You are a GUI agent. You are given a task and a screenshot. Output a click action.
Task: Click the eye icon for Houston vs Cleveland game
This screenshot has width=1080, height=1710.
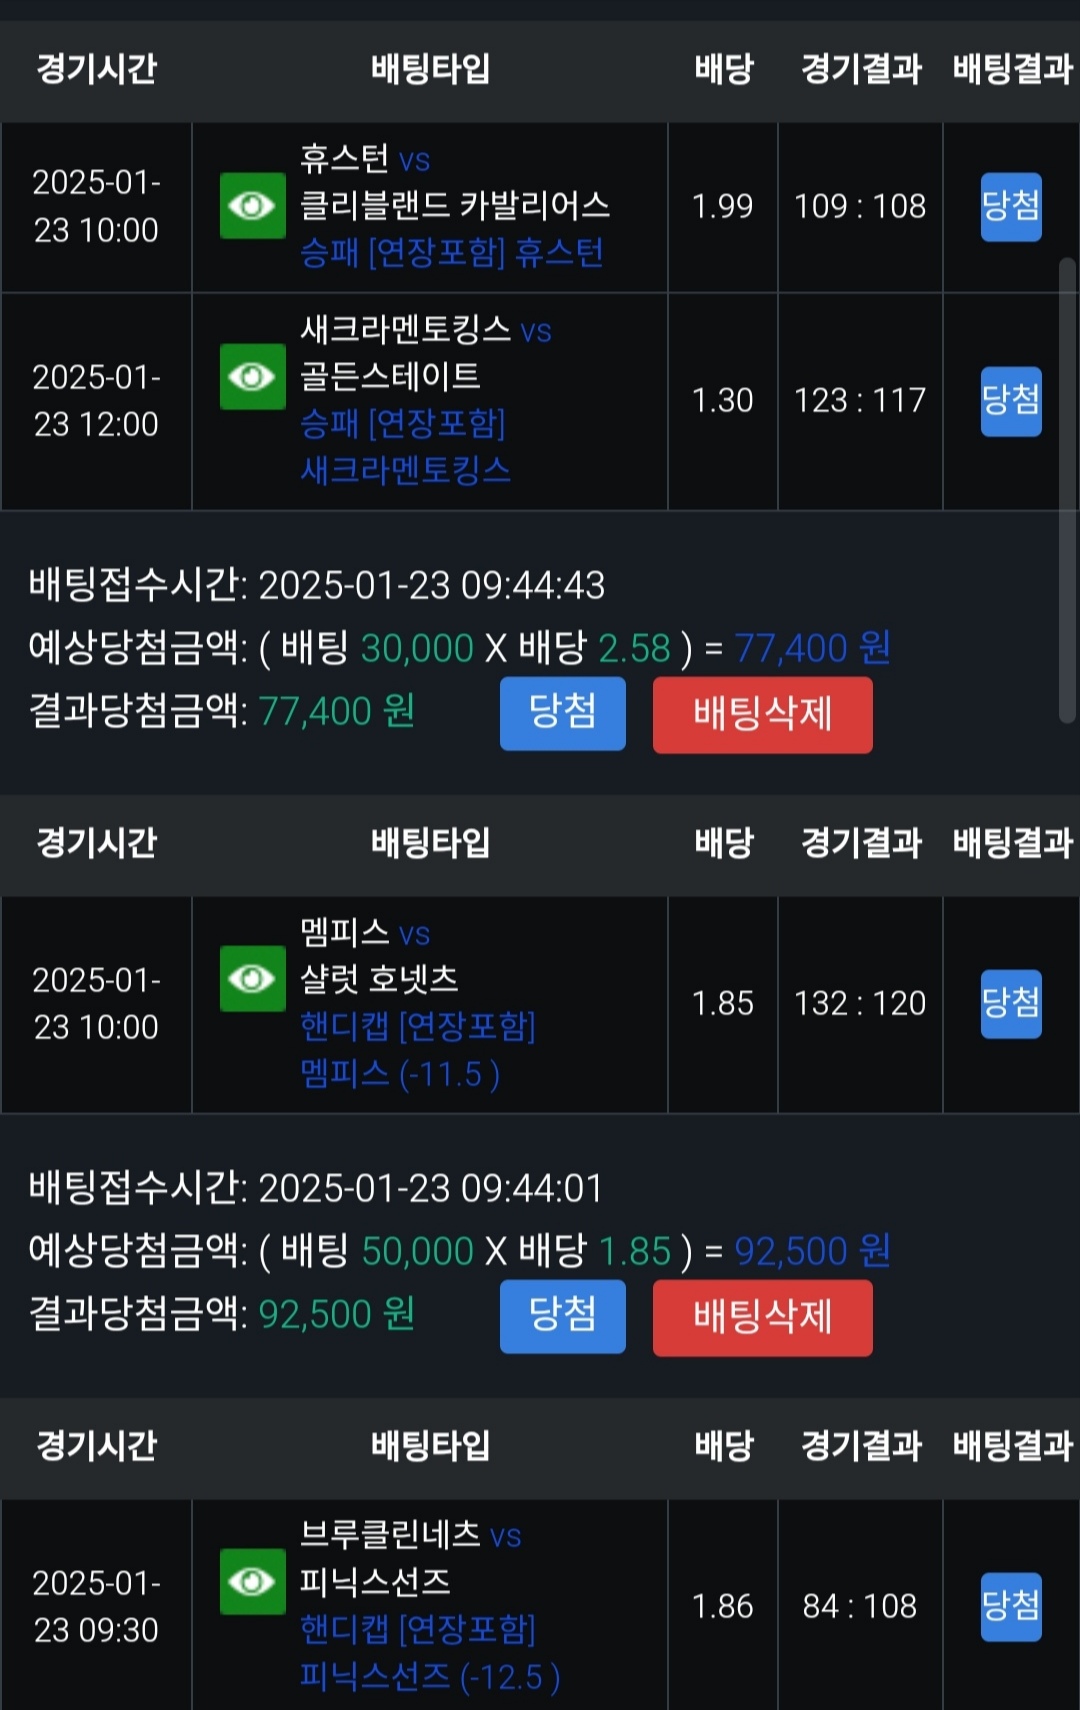click(x=252, y=206)
